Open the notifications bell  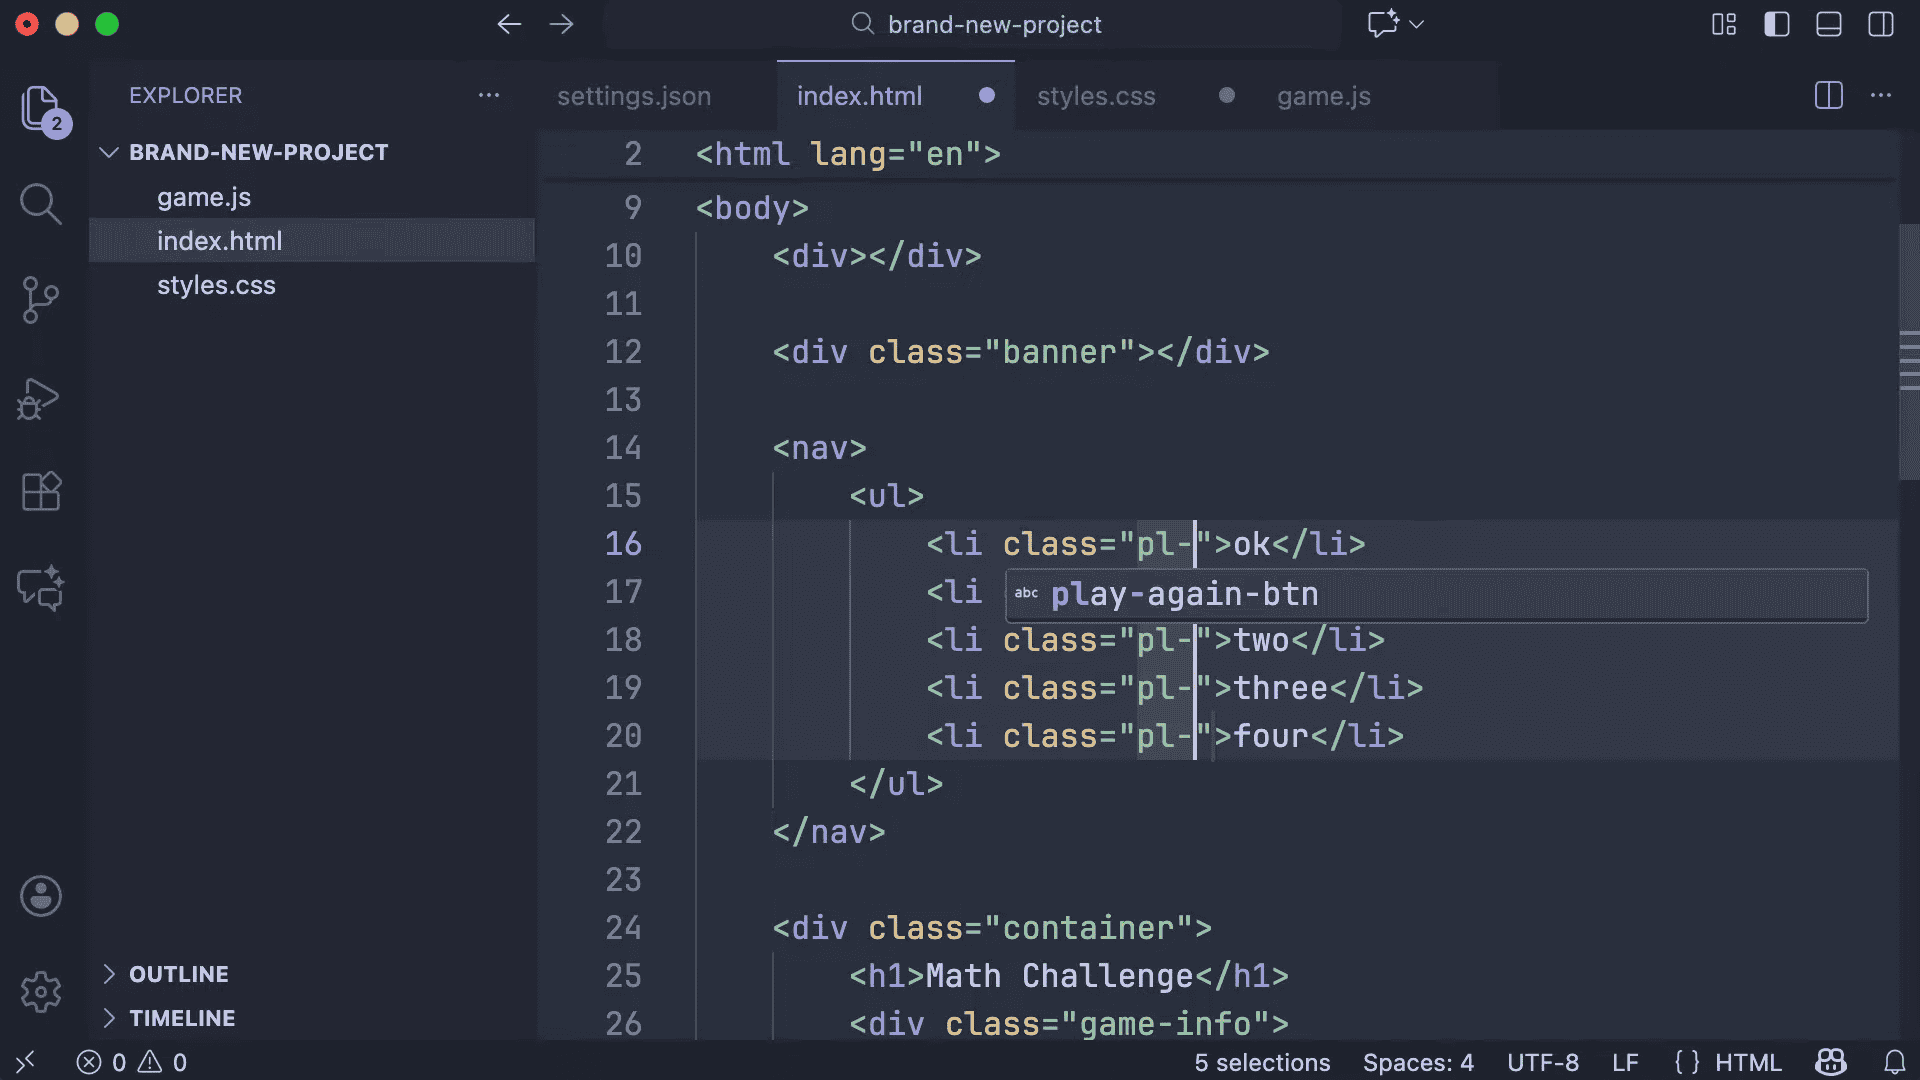pyautogui.click(x=1894, y=1062)
